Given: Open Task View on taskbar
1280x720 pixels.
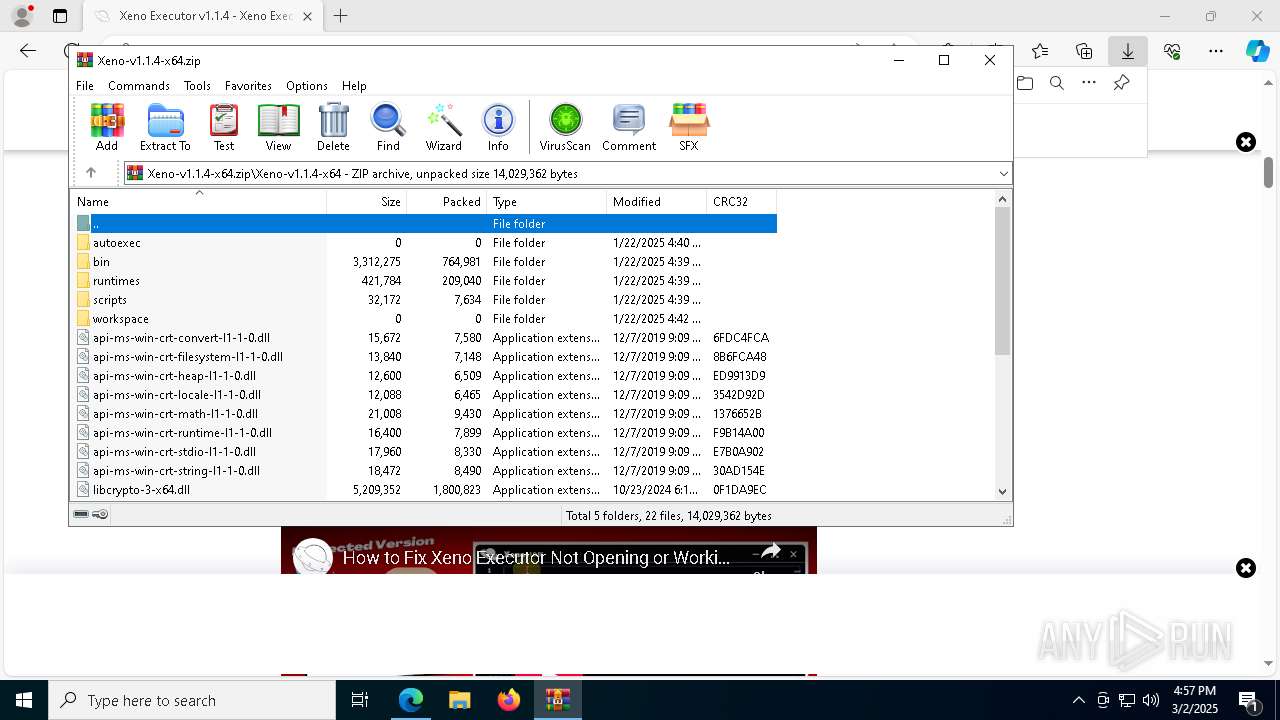Looking at the screenshot, I should click(x=360, y=700).
